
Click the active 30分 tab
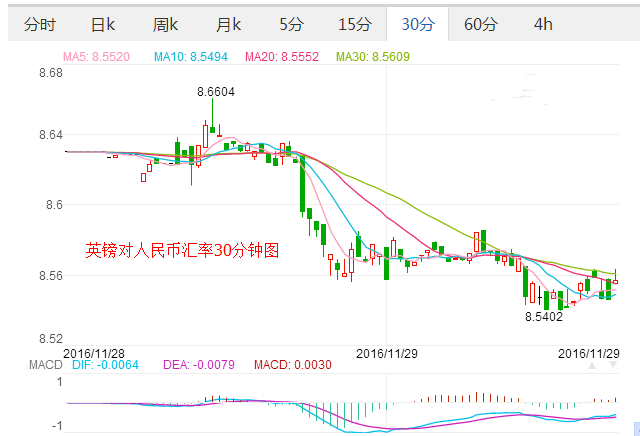(x=416, y=24)
